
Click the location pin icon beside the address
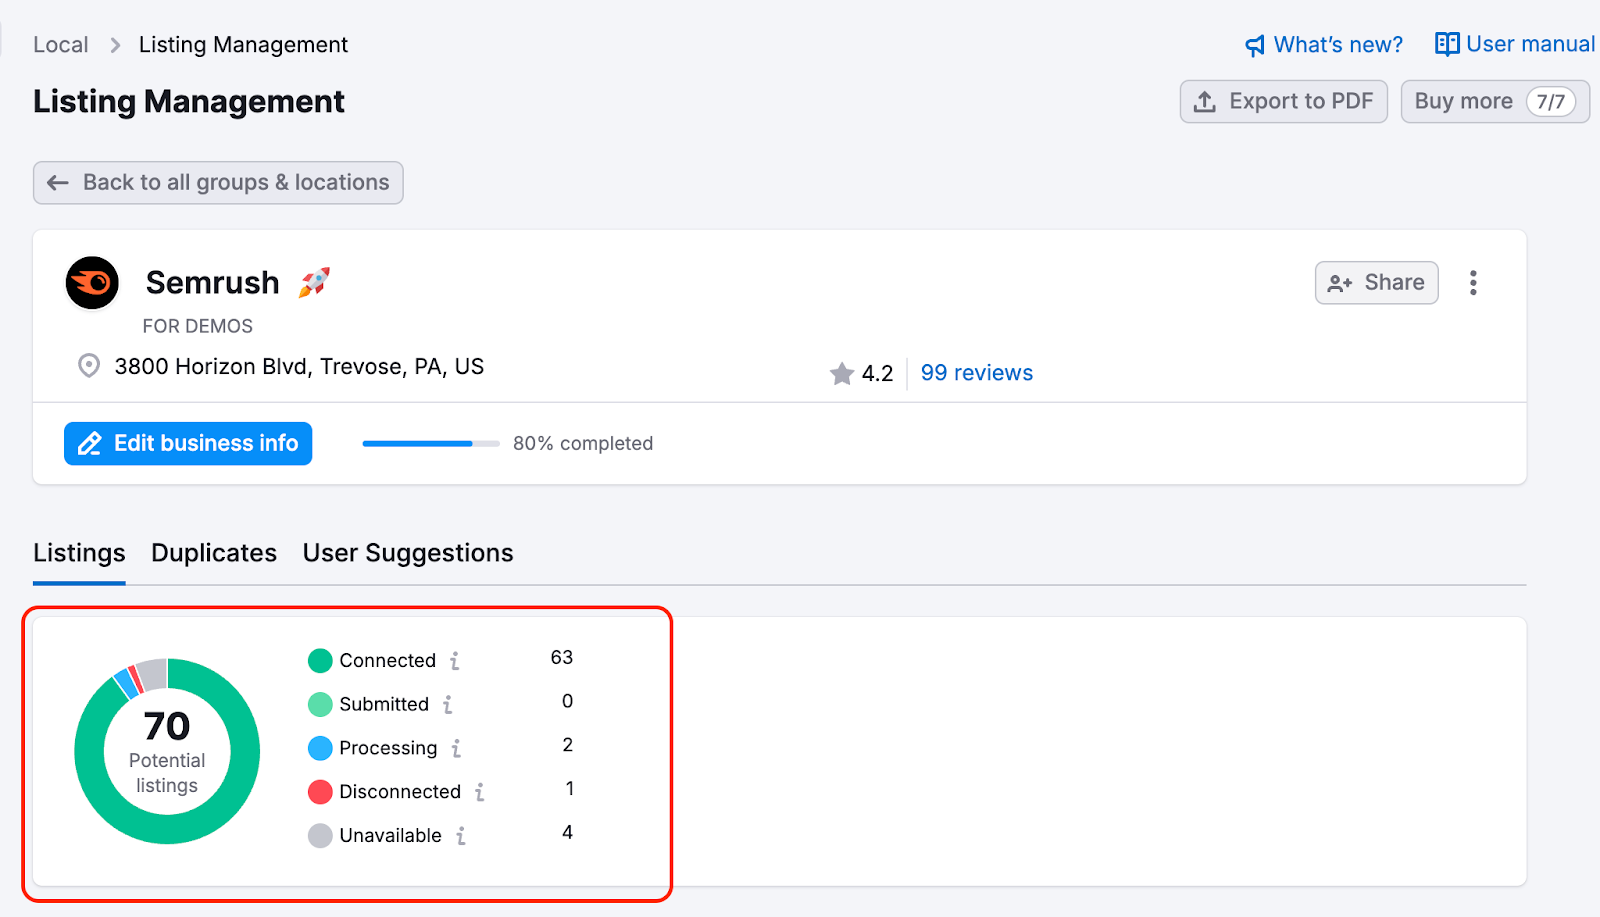[x=88, y=366]
